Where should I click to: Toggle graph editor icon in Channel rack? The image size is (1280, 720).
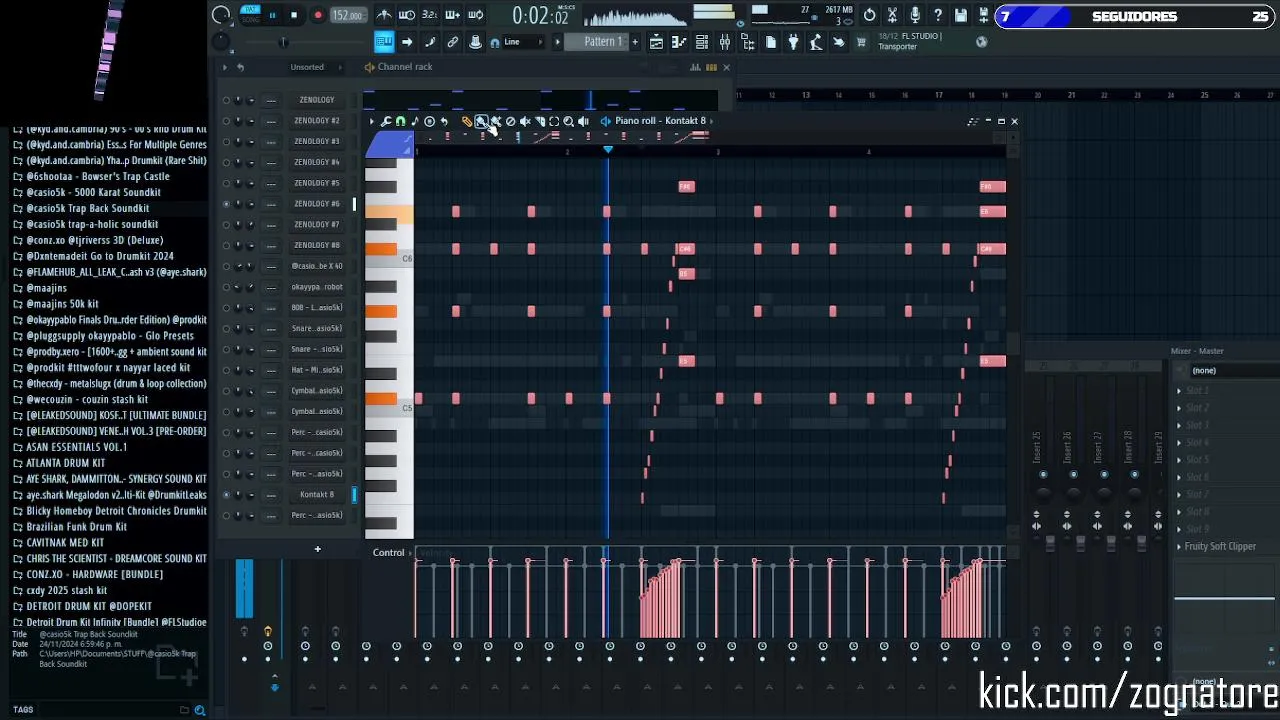(x=695, y=67)
